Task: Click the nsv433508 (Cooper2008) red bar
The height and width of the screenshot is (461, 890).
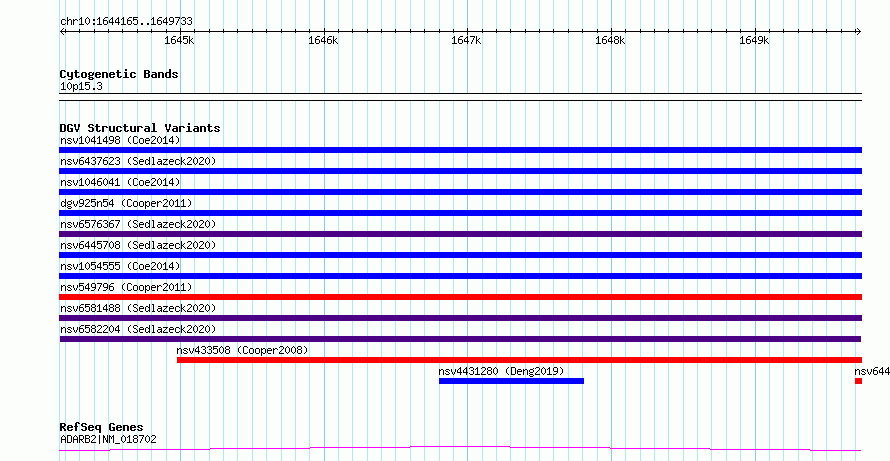Action: tap(519, 360)
